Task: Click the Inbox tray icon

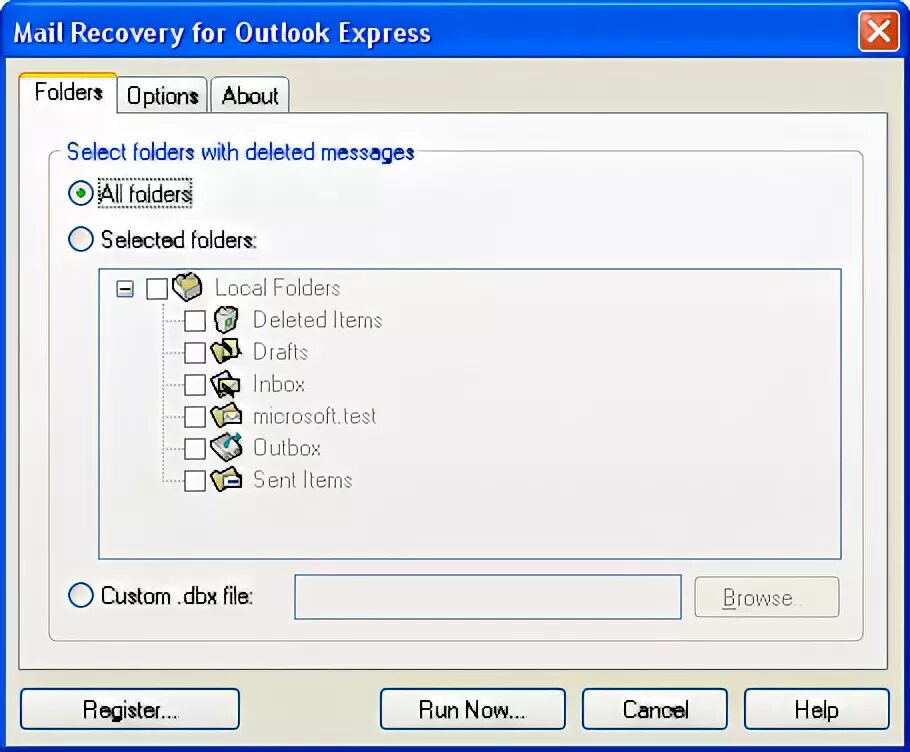Action: click(x=226, y=384)
